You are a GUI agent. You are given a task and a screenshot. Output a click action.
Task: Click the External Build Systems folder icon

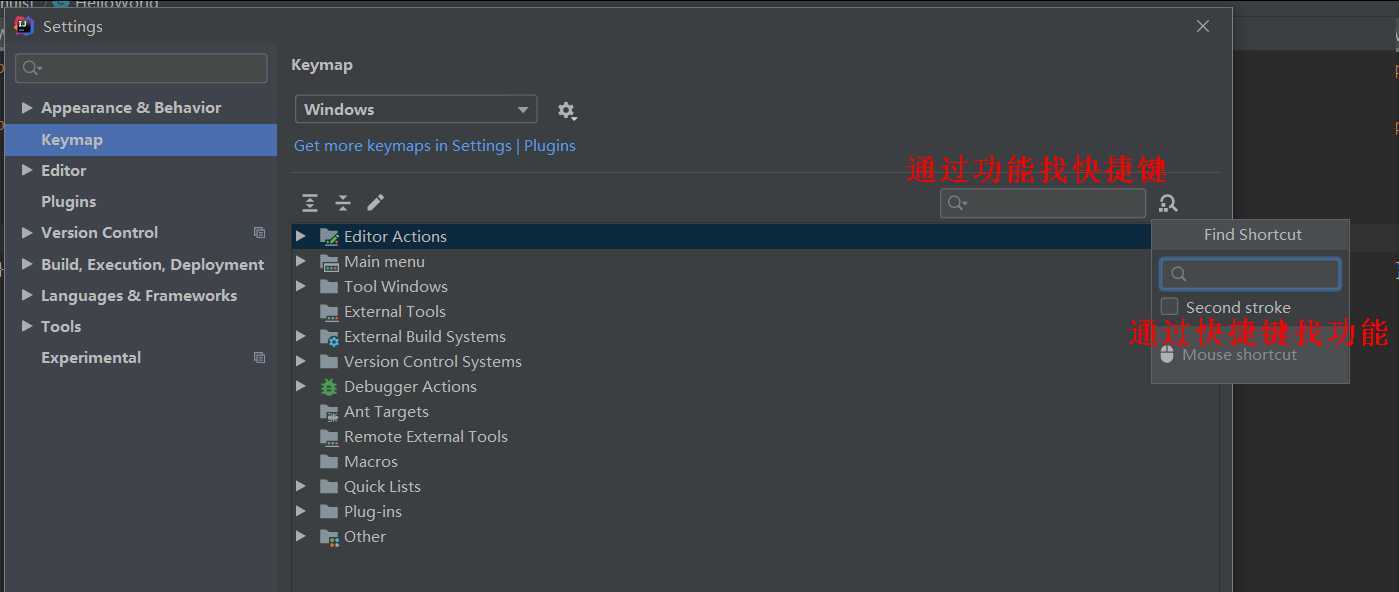(x=329, y=337)
